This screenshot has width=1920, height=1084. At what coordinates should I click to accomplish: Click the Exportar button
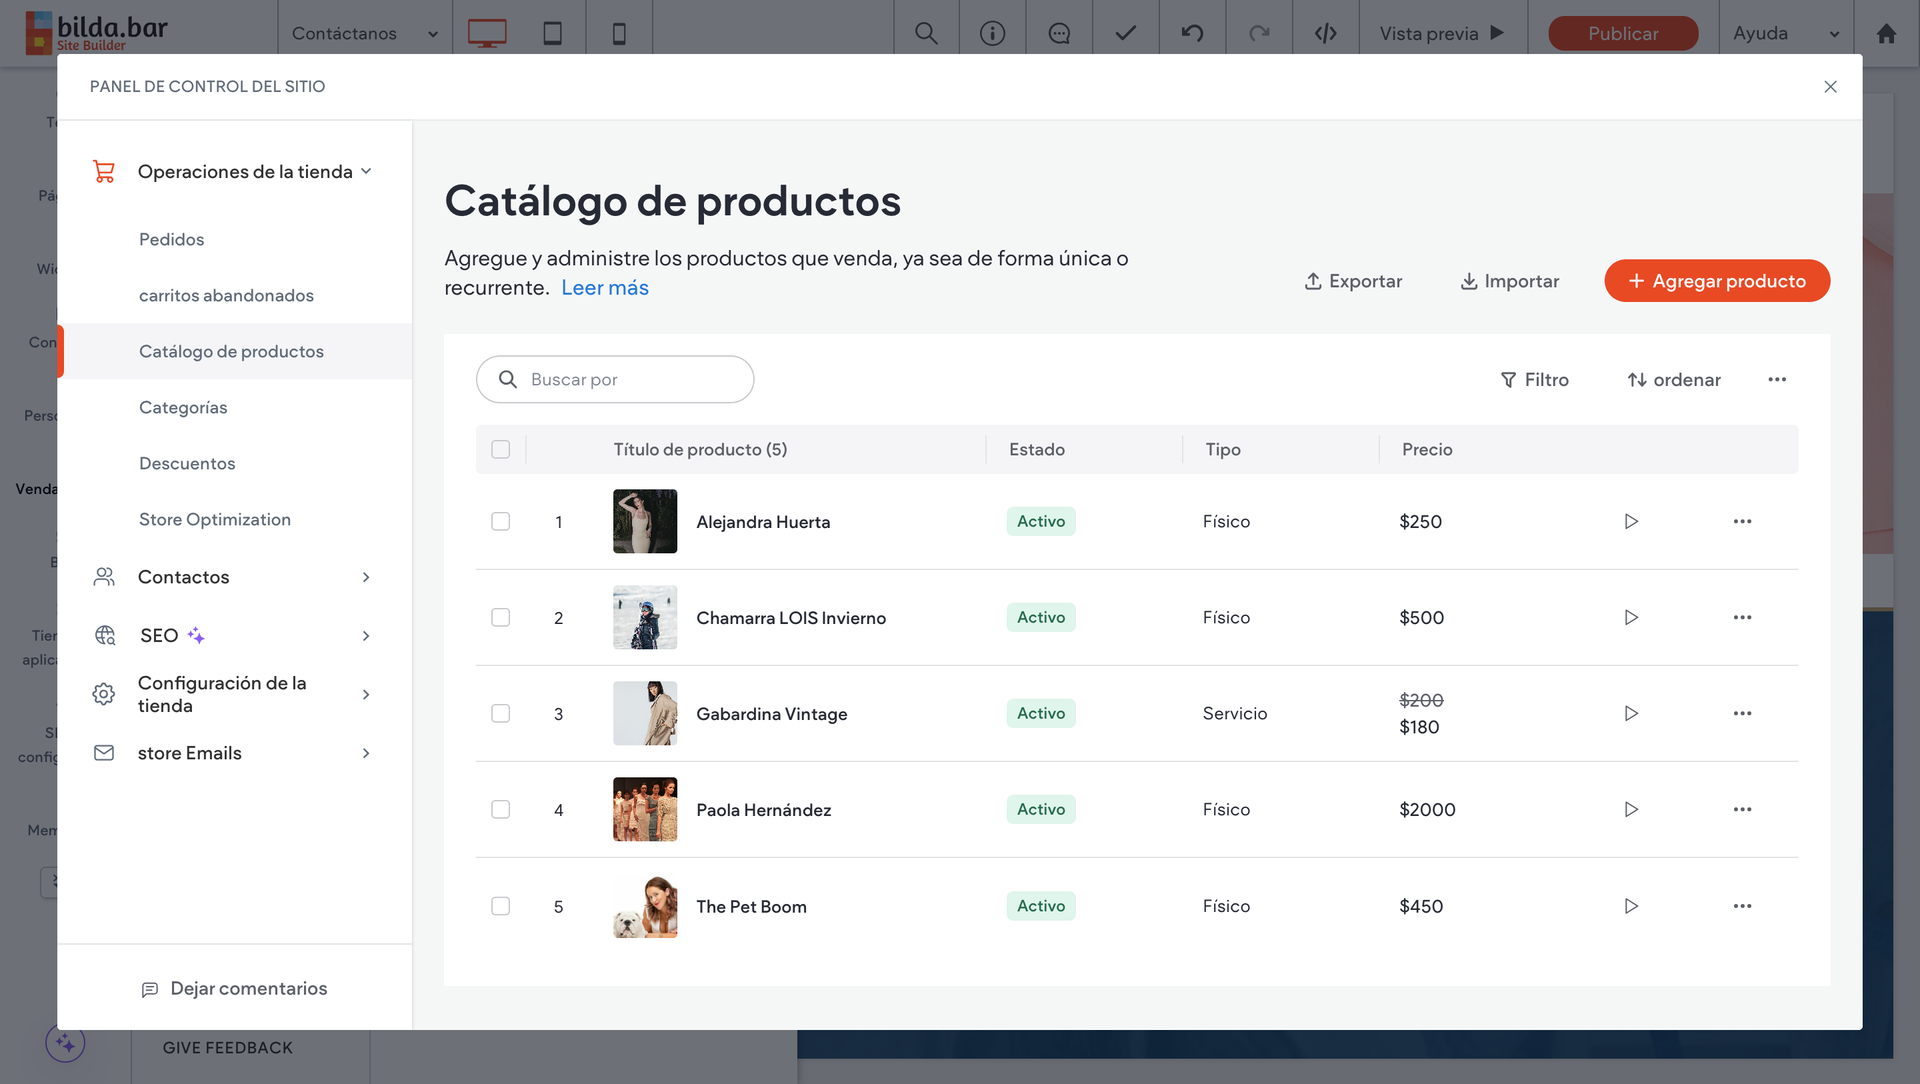[1353, 281]
